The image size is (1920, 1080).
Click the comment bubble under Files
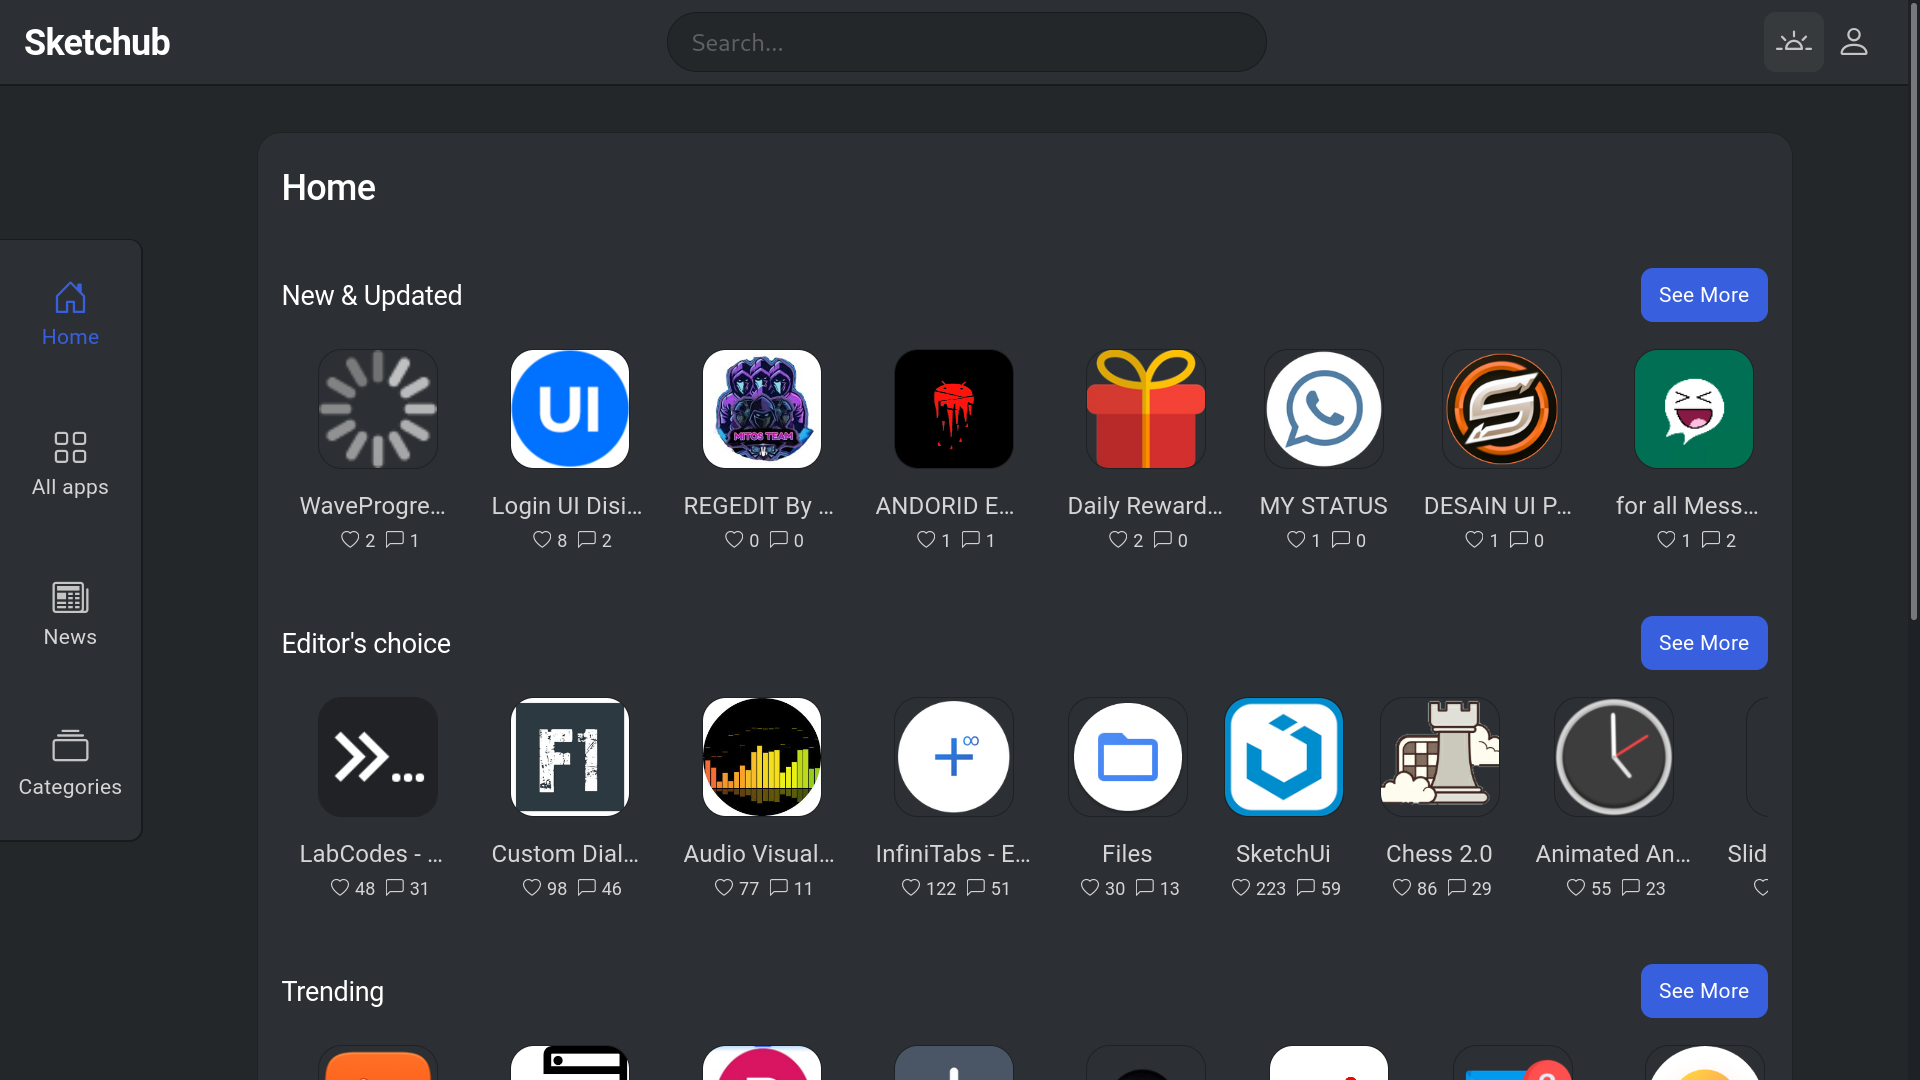click(x=1145, y=887)
